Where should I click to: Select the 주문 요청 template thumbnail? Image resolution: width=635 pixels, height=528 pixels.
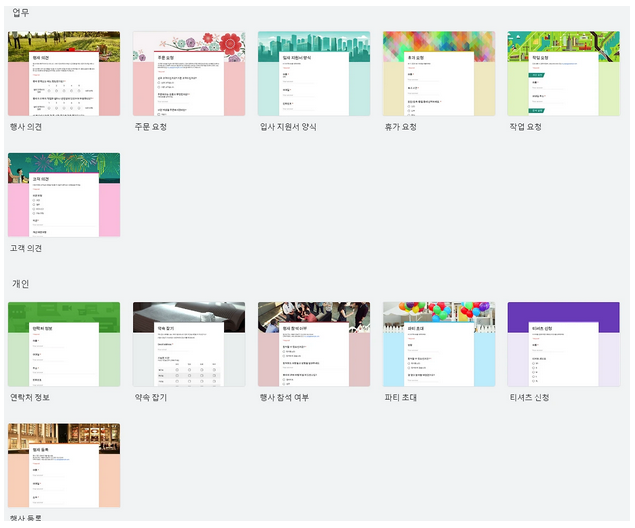click(x=188, y=73)
